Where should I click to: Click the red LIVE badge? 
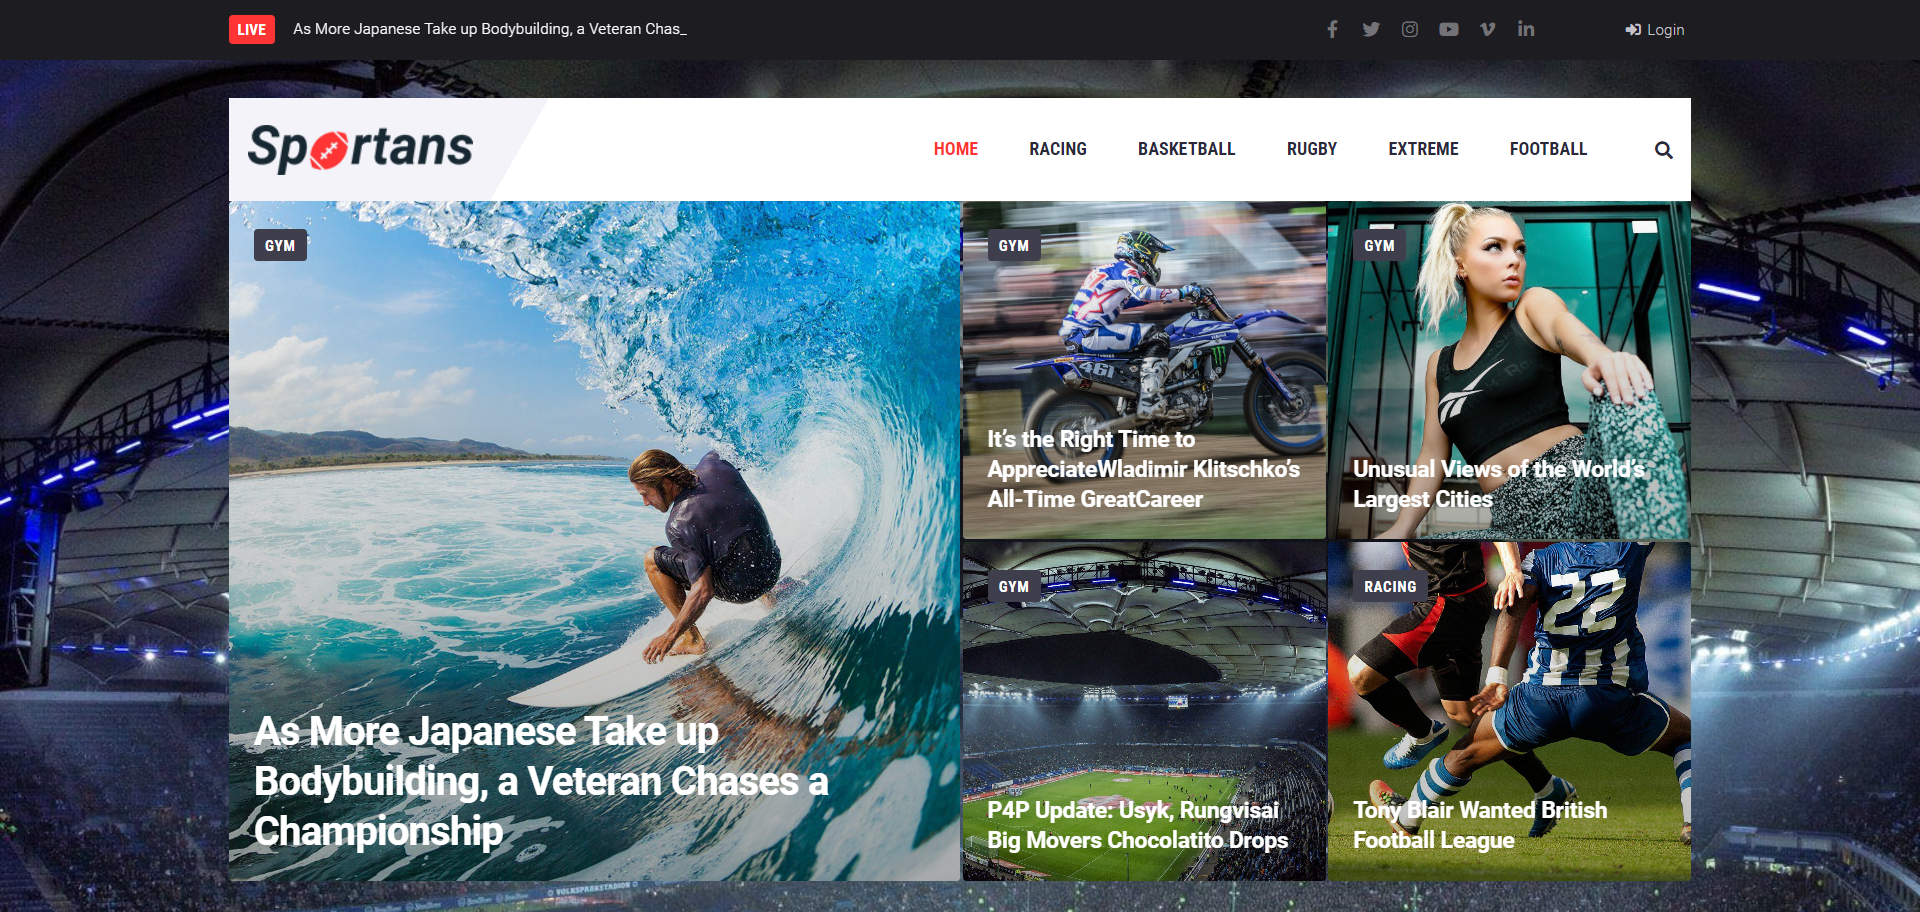[251, 29]
